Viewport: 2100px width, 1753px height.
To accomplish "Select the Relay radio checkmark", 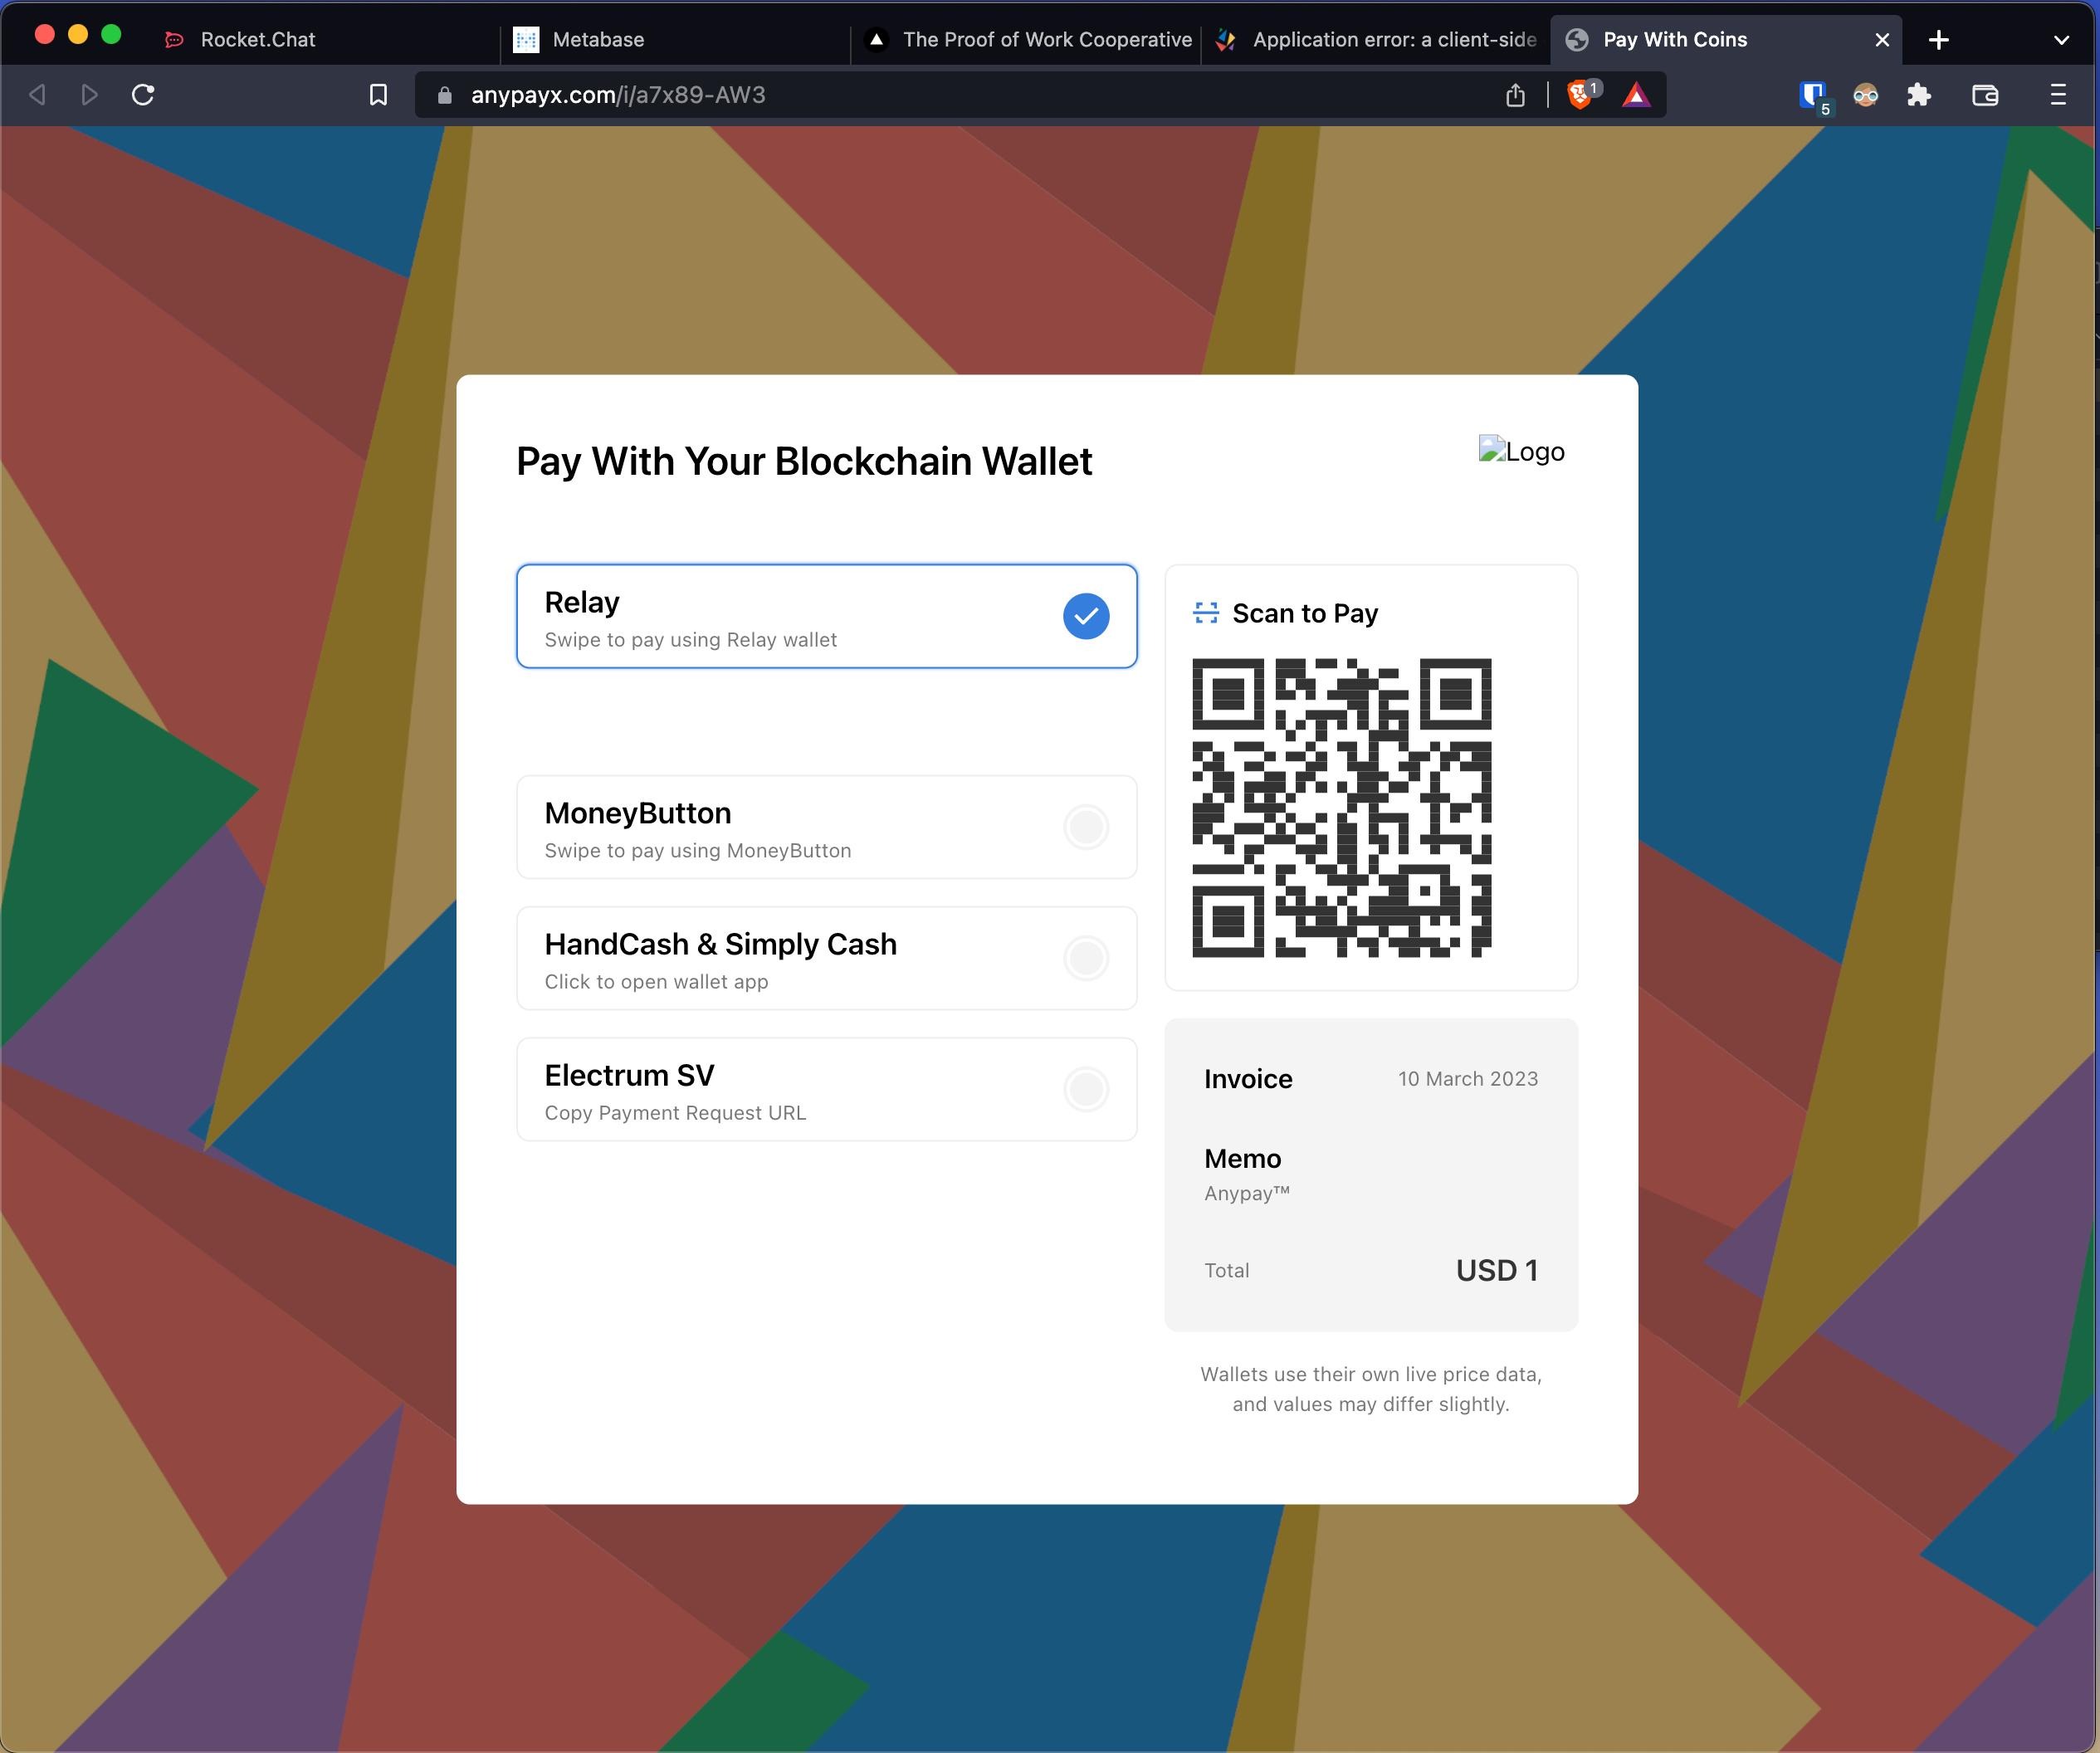I will point(1086,616).
